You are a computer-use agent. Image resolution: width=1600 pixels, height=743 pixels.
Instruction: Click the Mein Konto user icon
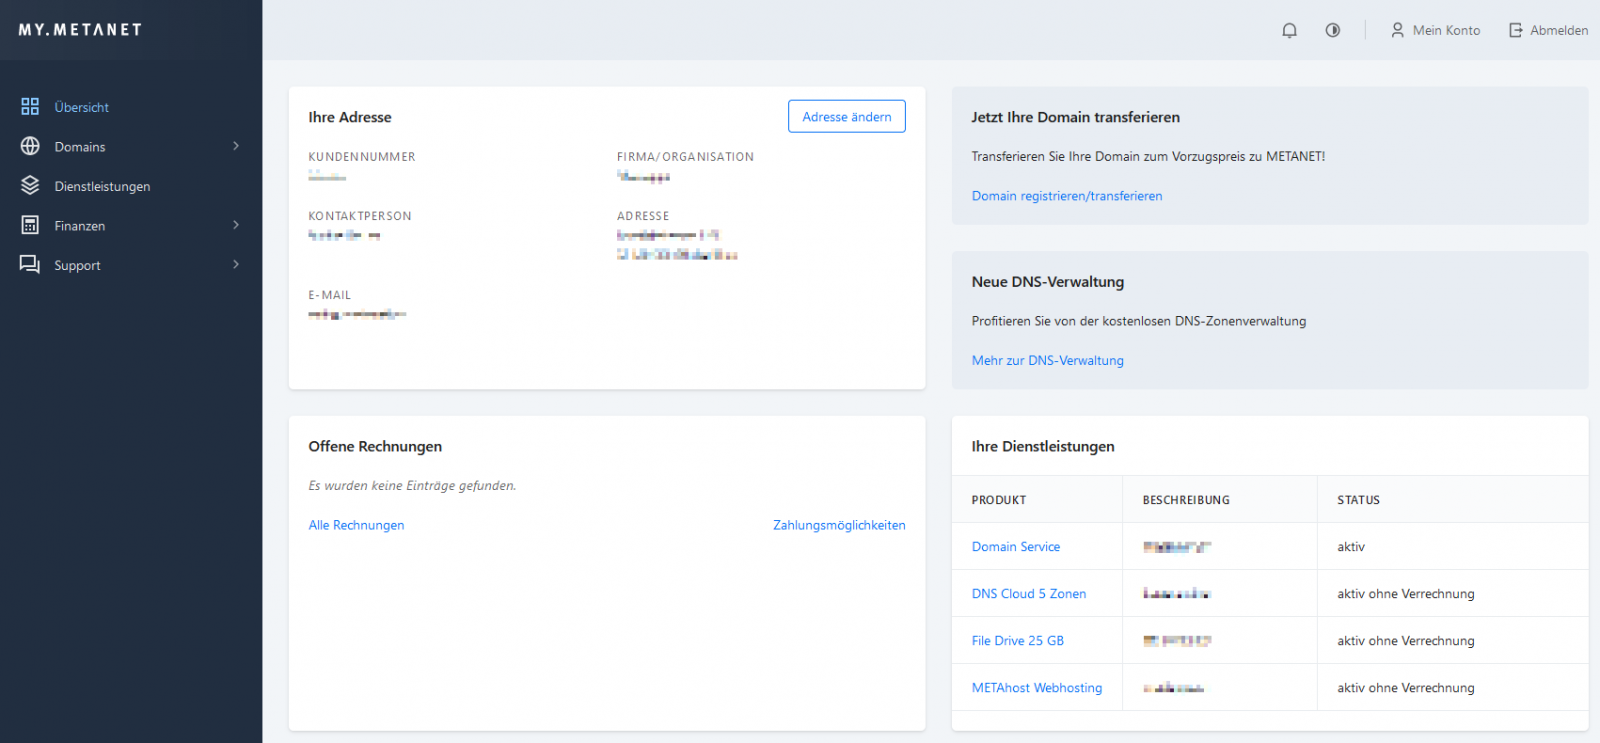(x=1397, y=30)
